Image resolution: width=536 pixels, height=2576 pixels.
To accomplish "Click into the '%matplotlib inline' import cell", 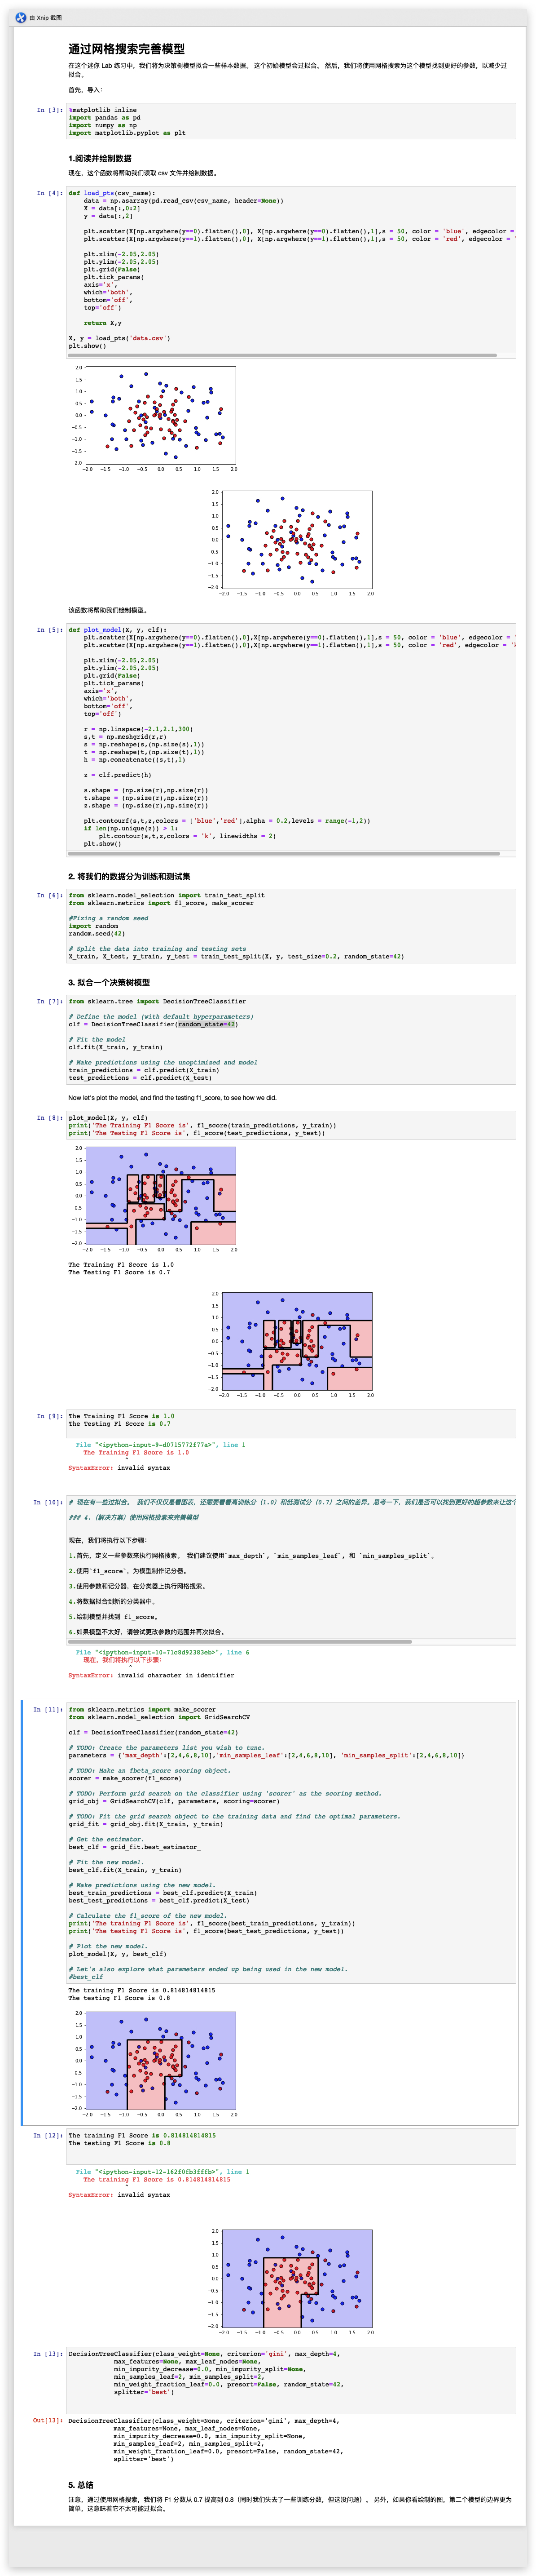I will (x=291, y=121).
